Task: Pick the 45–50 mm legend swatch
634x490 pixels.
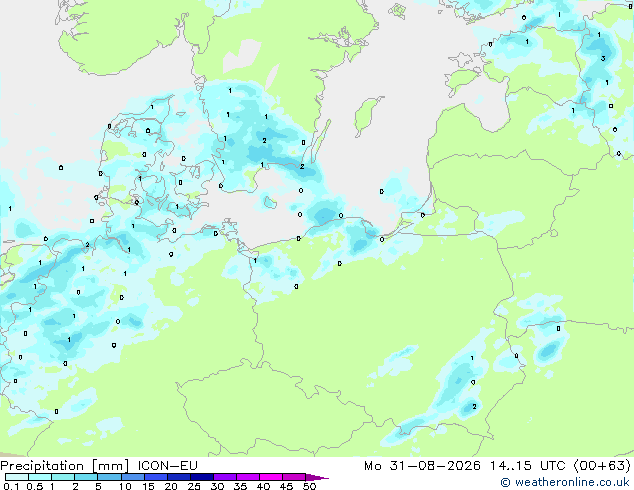Action: pos(294,477)
